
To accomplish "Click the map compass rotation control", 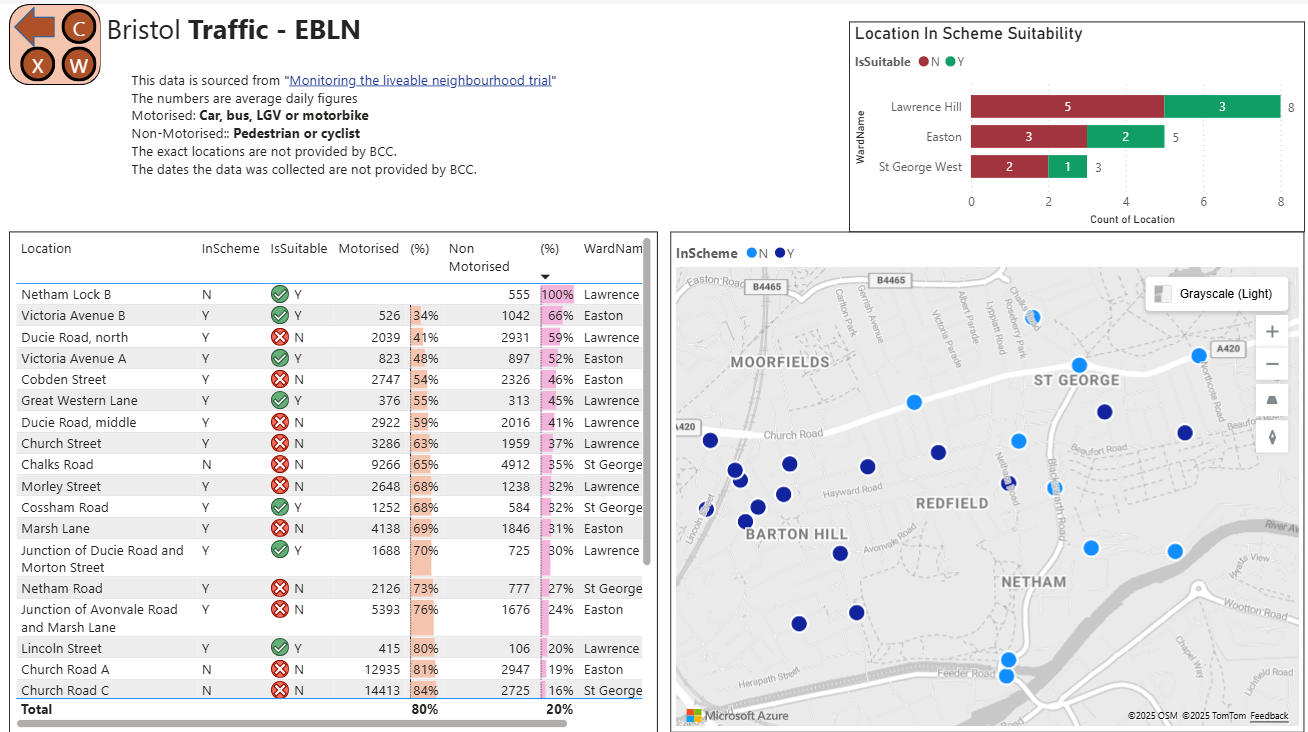I will (x=1272, y=436).
